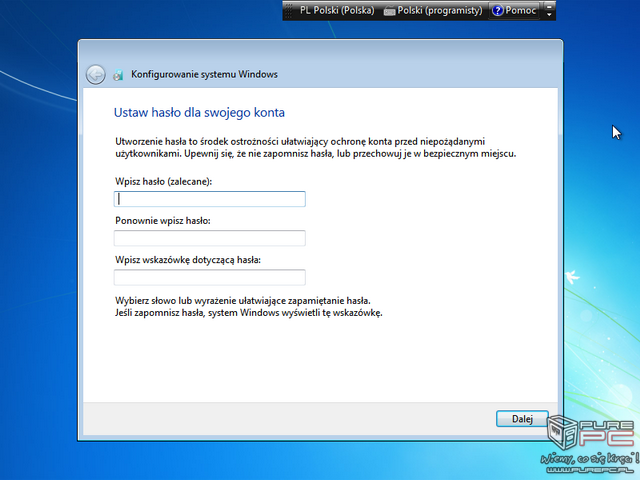Grab the language bar drag handle
The width and height of the screenshot is (640, 480).
(x=289, y=10)
